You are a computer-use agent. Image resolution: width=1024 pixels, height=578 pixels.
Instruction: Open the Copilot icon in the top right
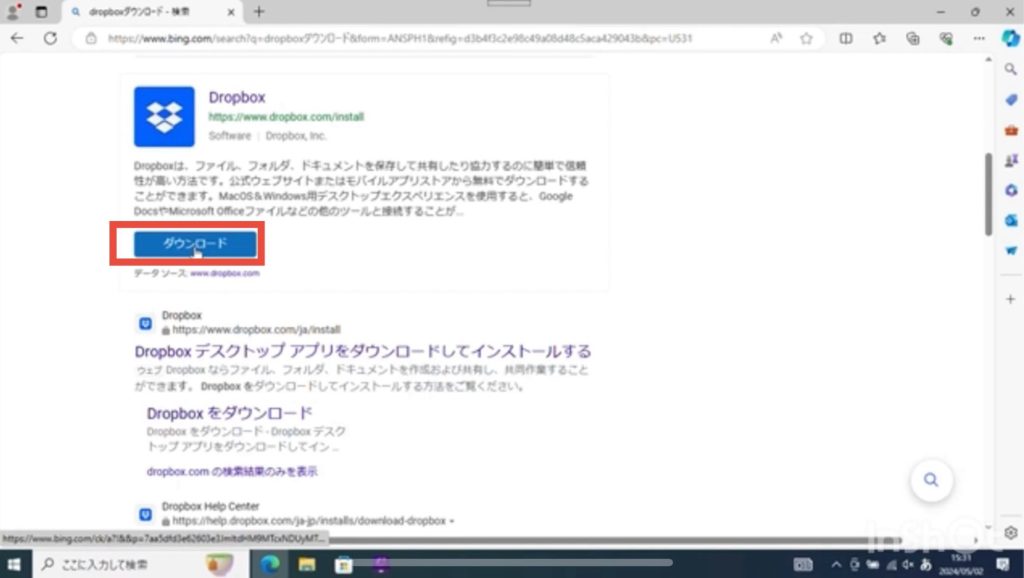pos(1010,39)
